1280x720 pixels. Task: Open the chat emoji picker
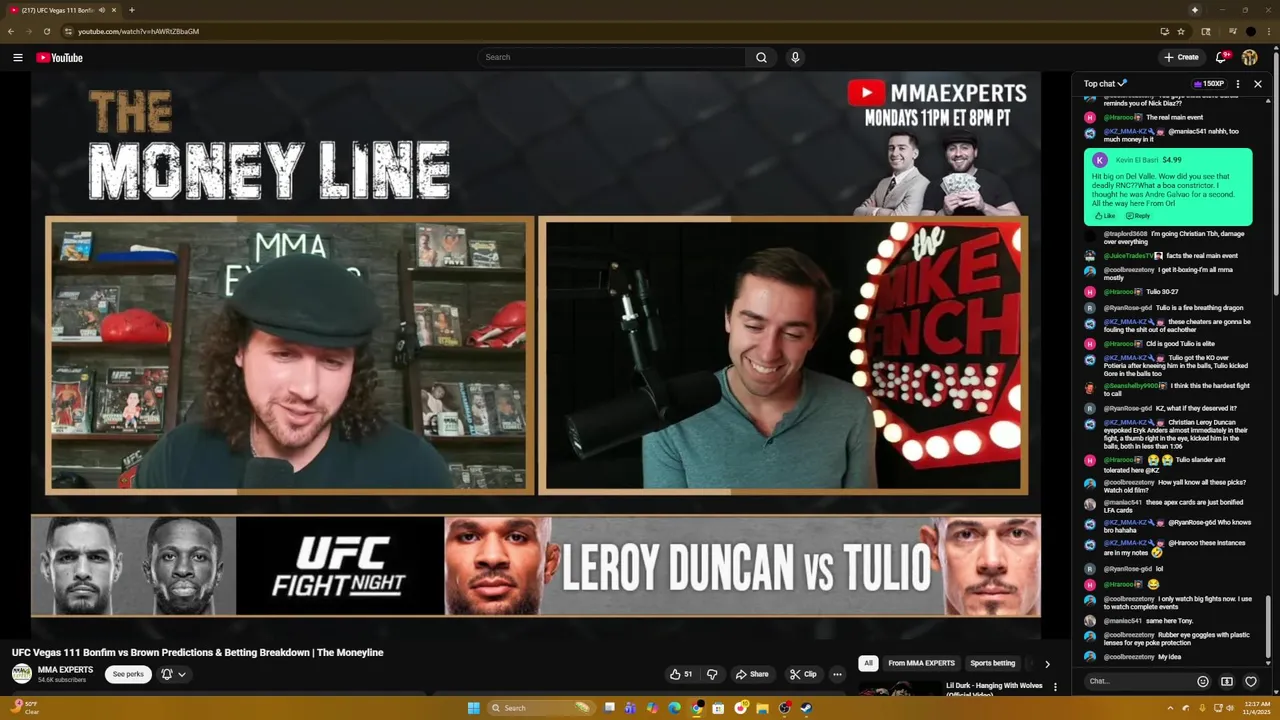pyautogui.click(x=1203, y=681)
